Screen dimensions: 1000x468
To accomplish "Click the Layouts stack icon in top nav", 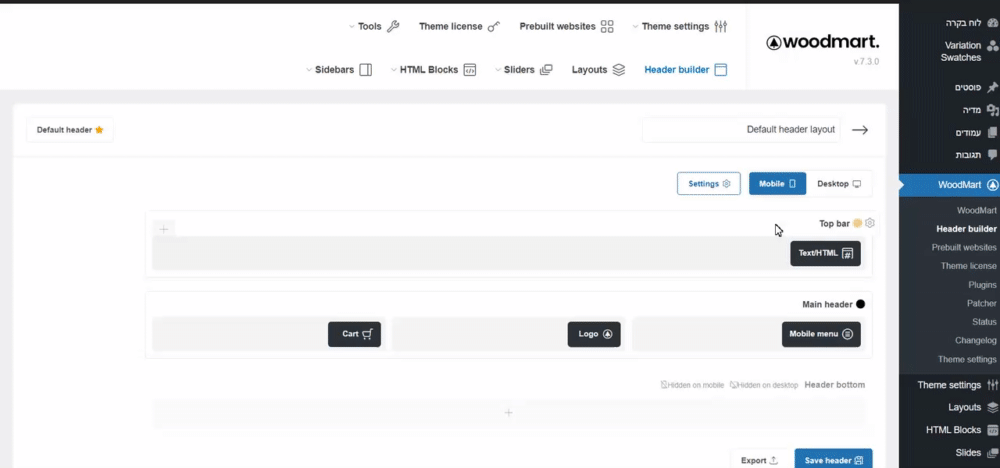I will pyautogui.click(x=619, y=69).
